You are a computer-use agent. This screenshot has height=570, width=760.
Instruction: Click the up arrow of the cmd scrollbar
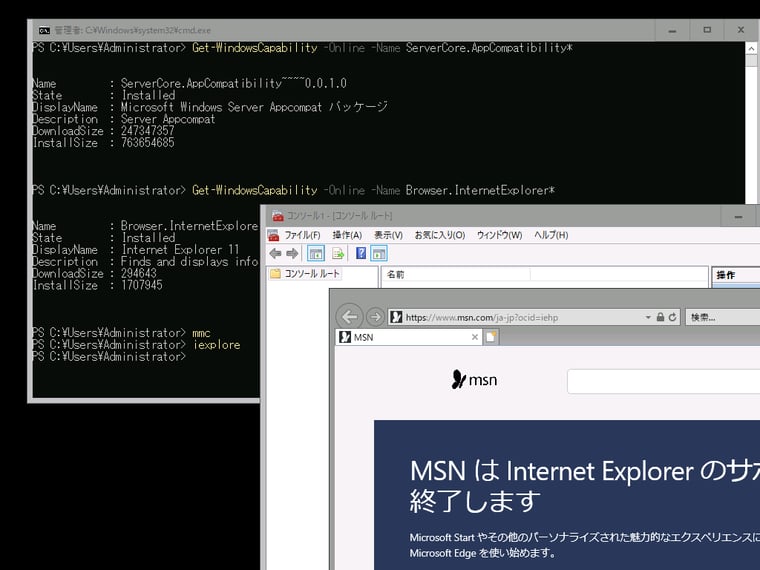[751, 48]
